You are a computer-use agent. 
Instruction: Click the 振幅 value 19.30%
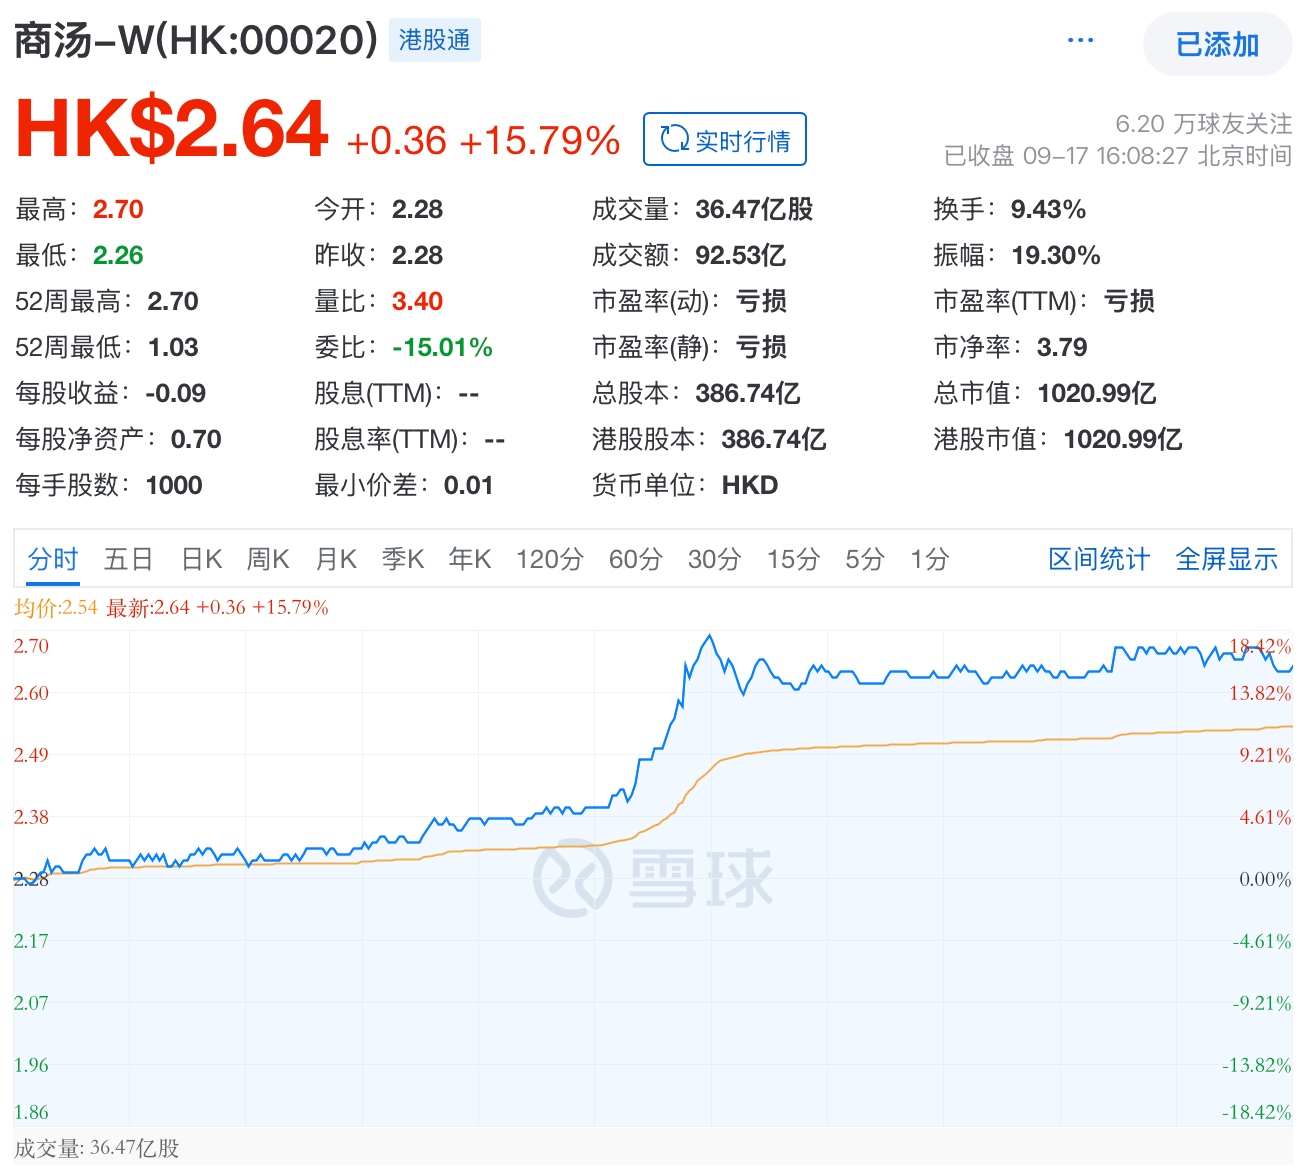coord(1056,255)
